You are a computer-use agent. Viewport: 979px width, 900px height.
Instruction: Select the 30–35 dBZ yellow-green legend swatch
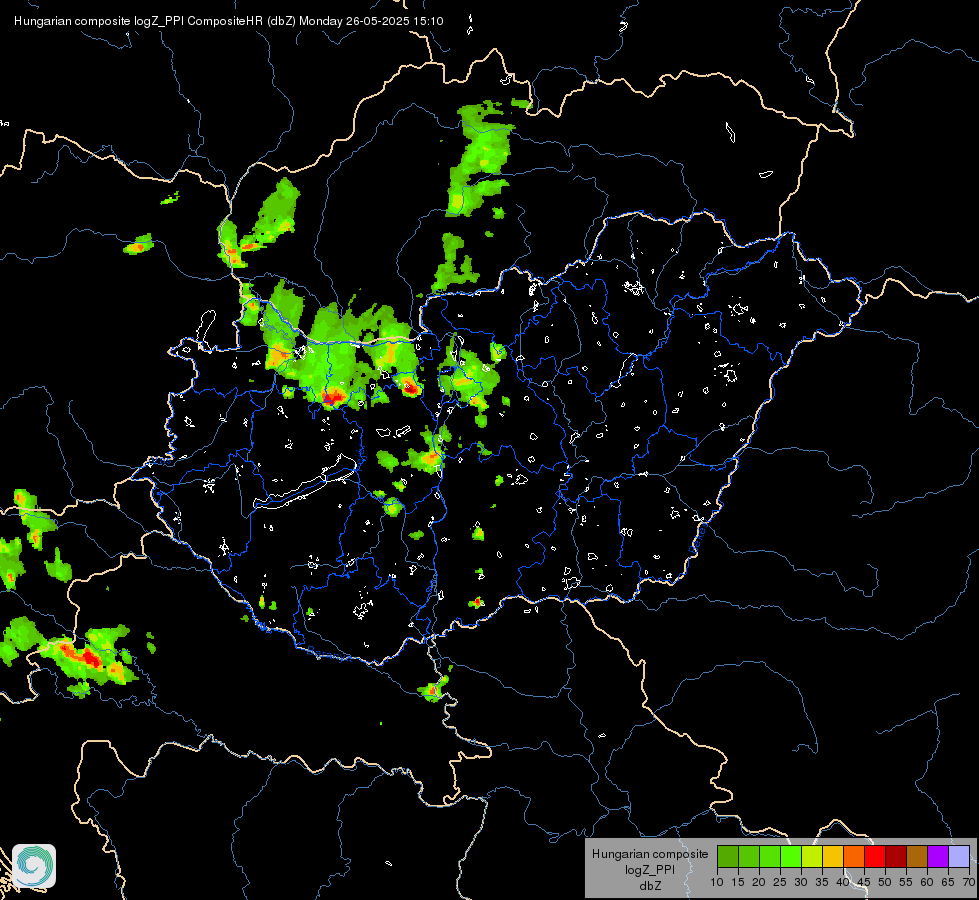(x=812, y=856)
